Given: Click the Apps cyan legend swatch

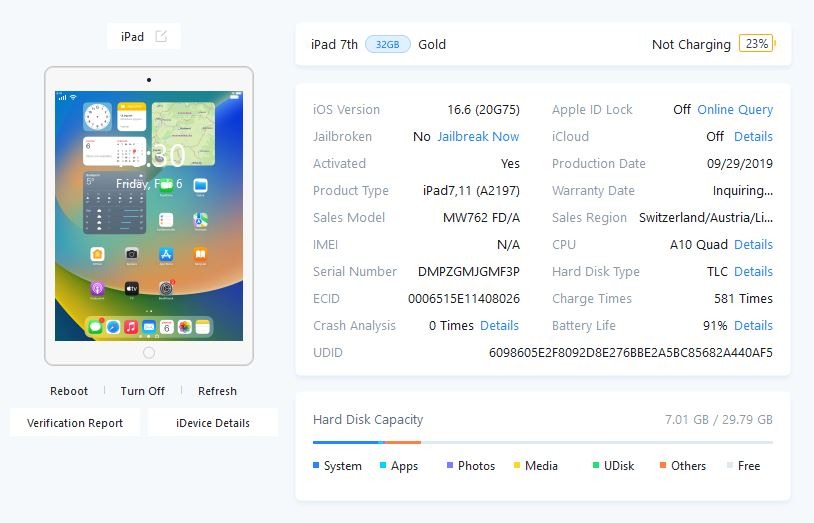Looking at the screenshot, I should tap(383, 465).
